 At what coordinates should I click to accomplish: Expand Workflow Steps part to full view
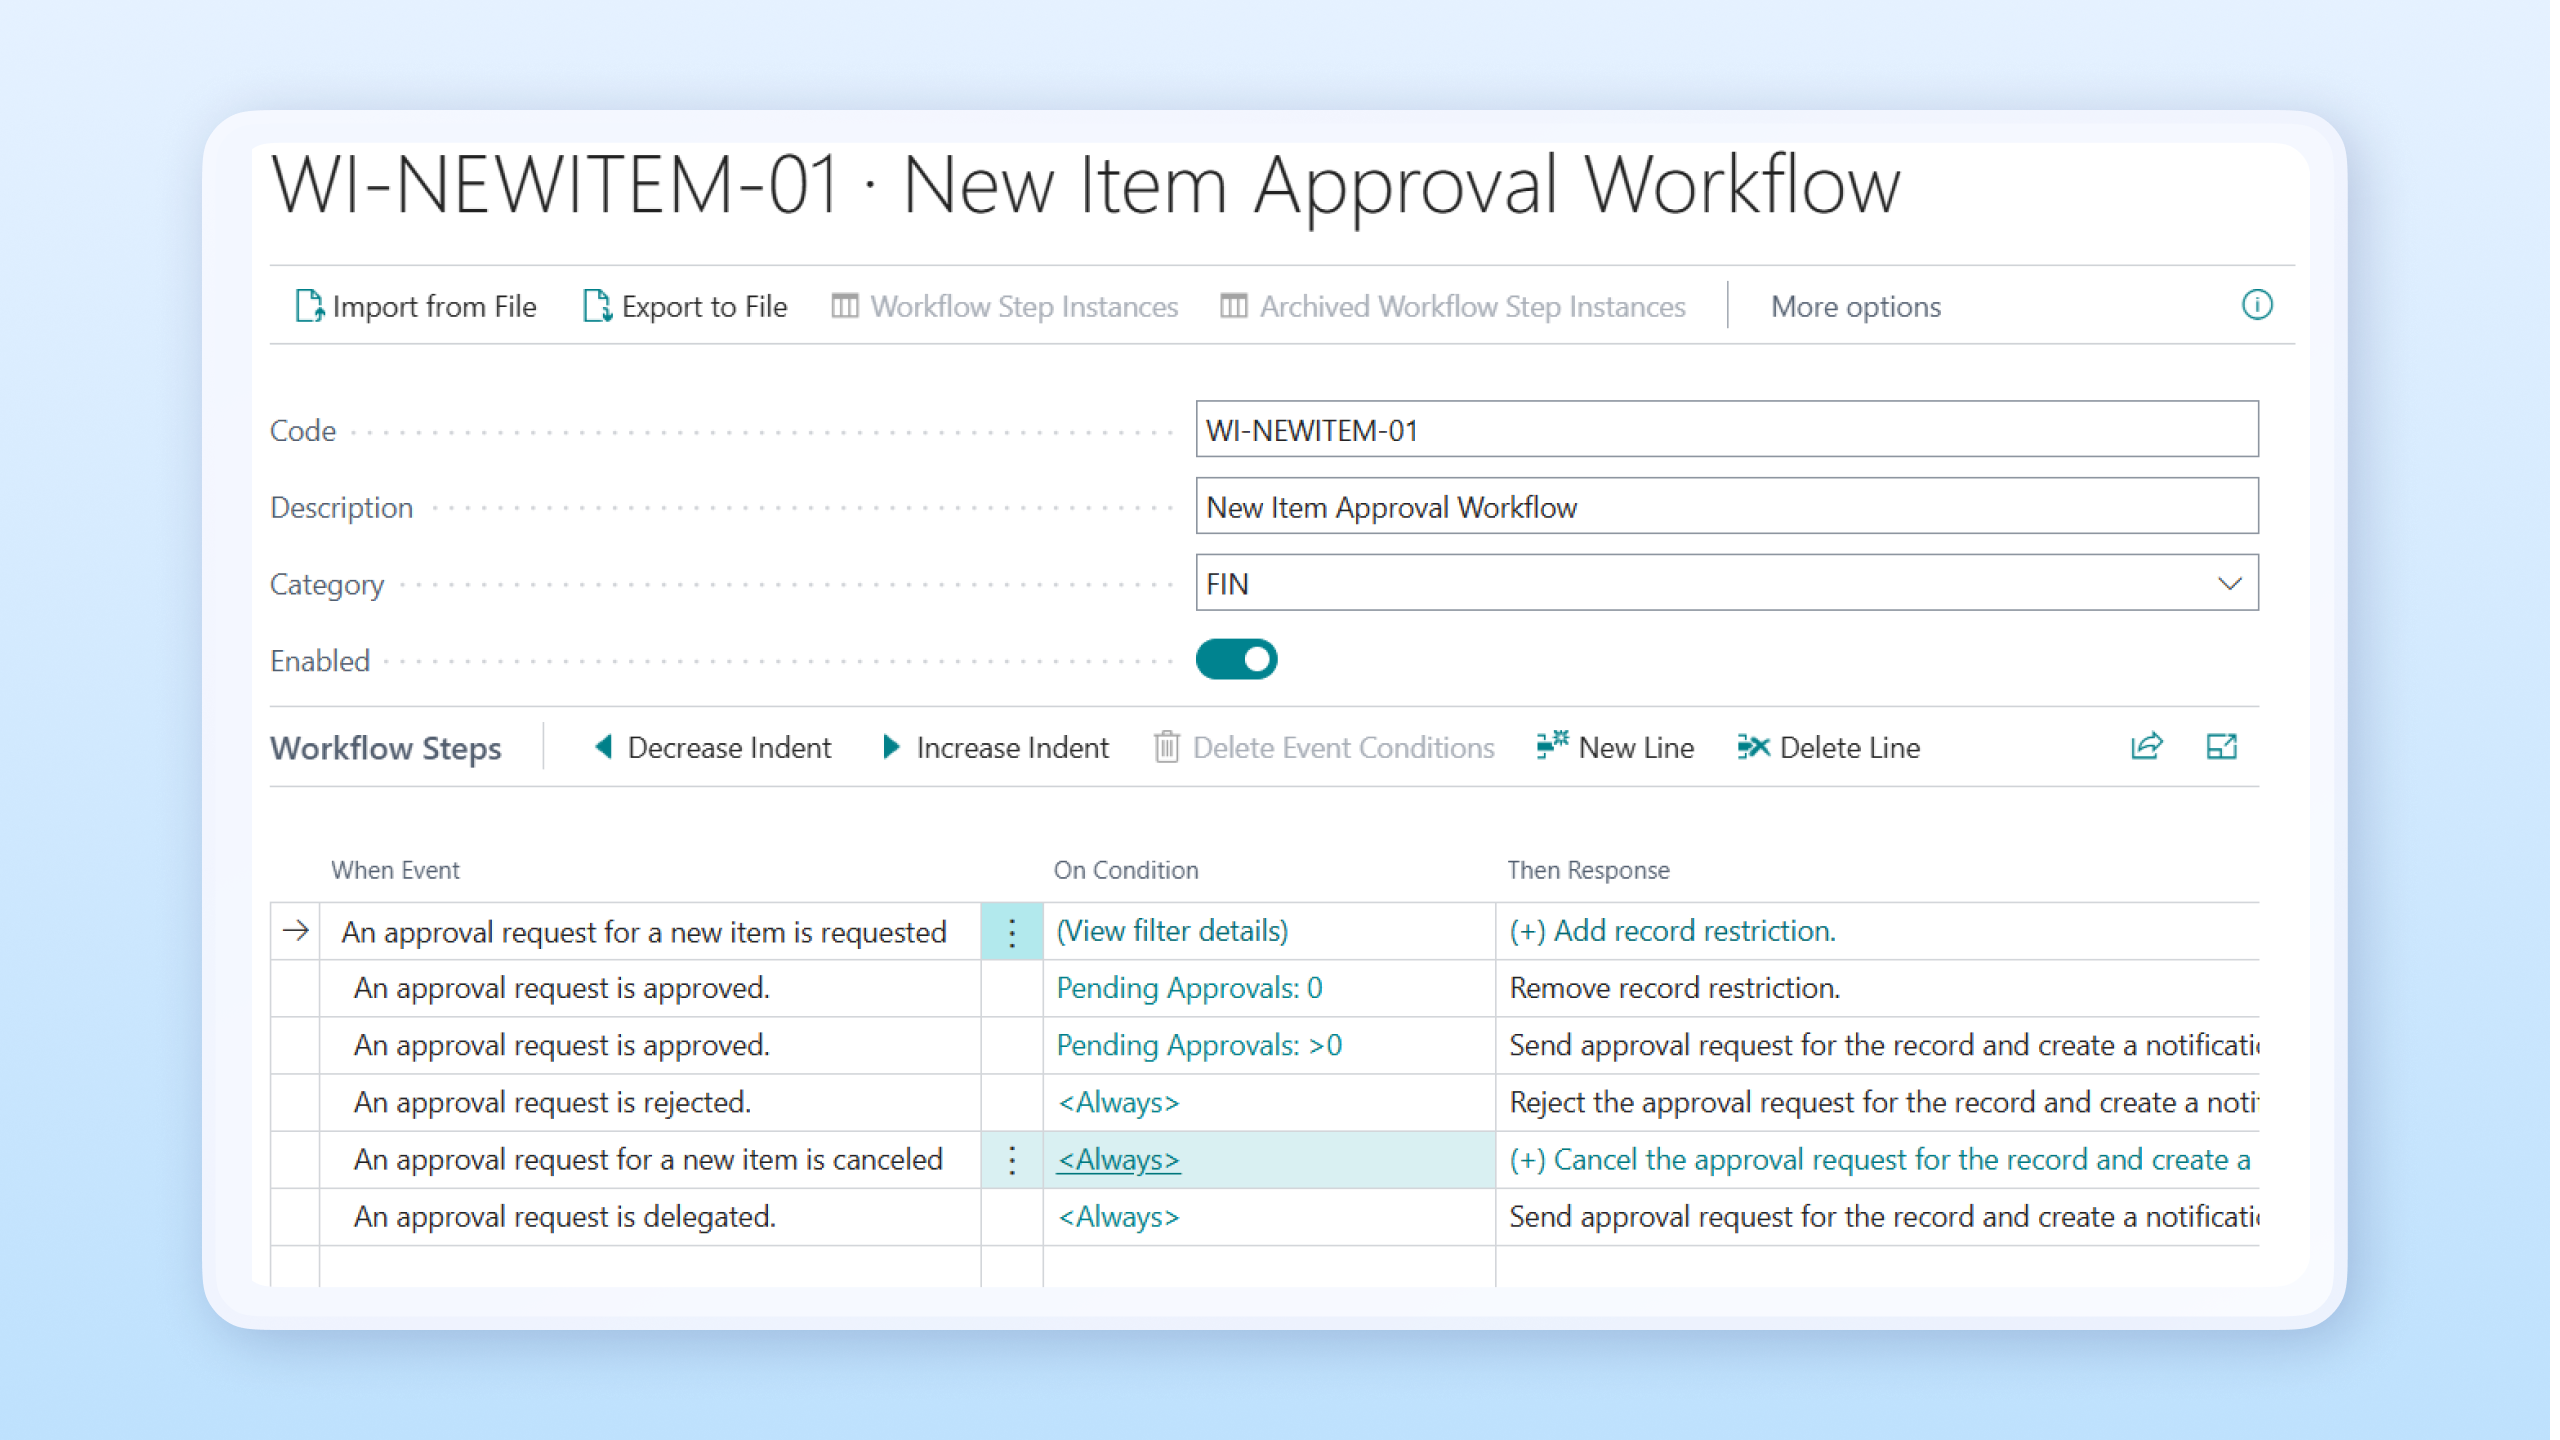tap(2221, 747)
